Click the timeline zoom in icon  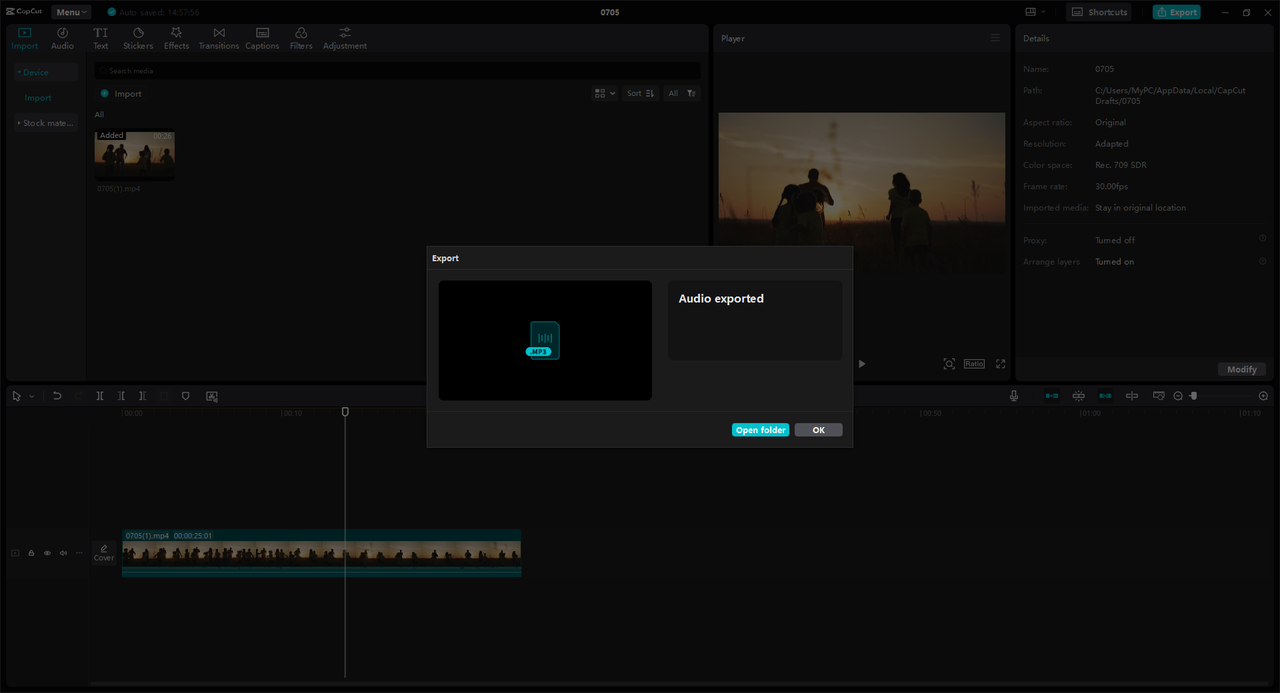point(1263,396)
